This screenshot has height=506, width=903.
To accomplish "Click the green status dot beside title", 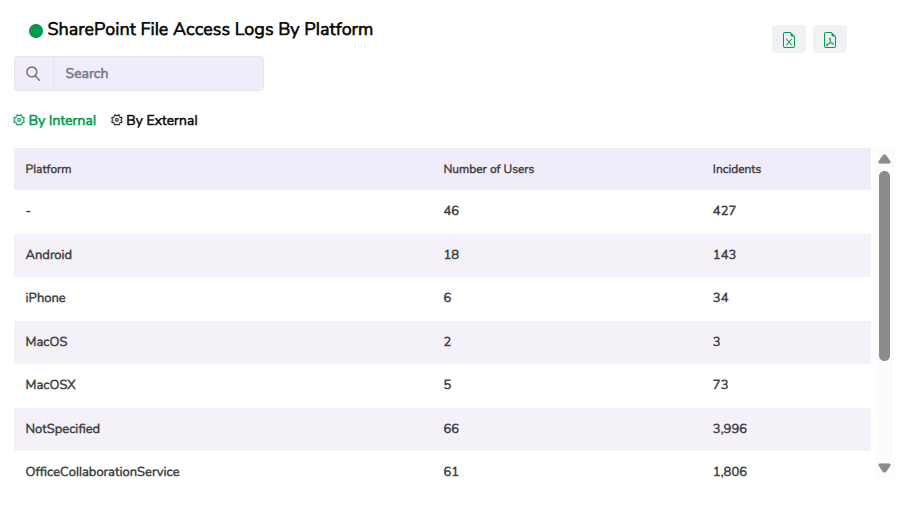I will click(x=36, y=31).
